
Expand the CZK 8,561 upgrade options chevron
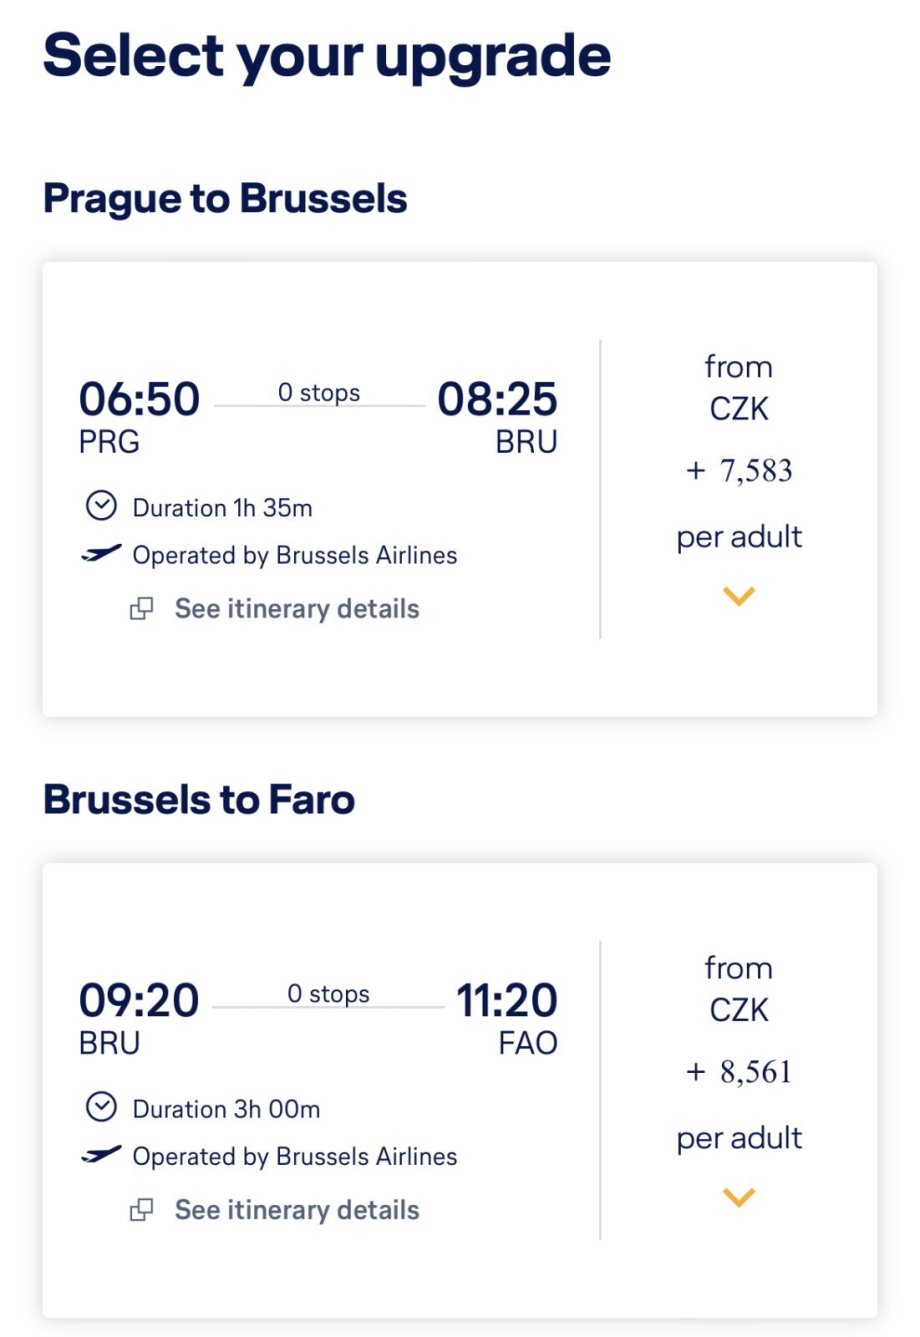pos(739,1197)
